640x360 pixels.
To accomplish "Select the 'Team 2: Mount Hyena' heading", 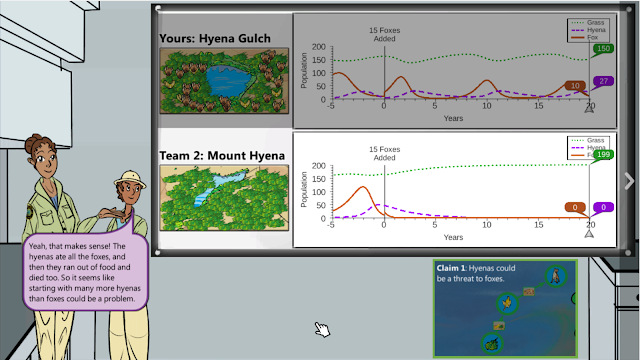I will coord(222,156).
